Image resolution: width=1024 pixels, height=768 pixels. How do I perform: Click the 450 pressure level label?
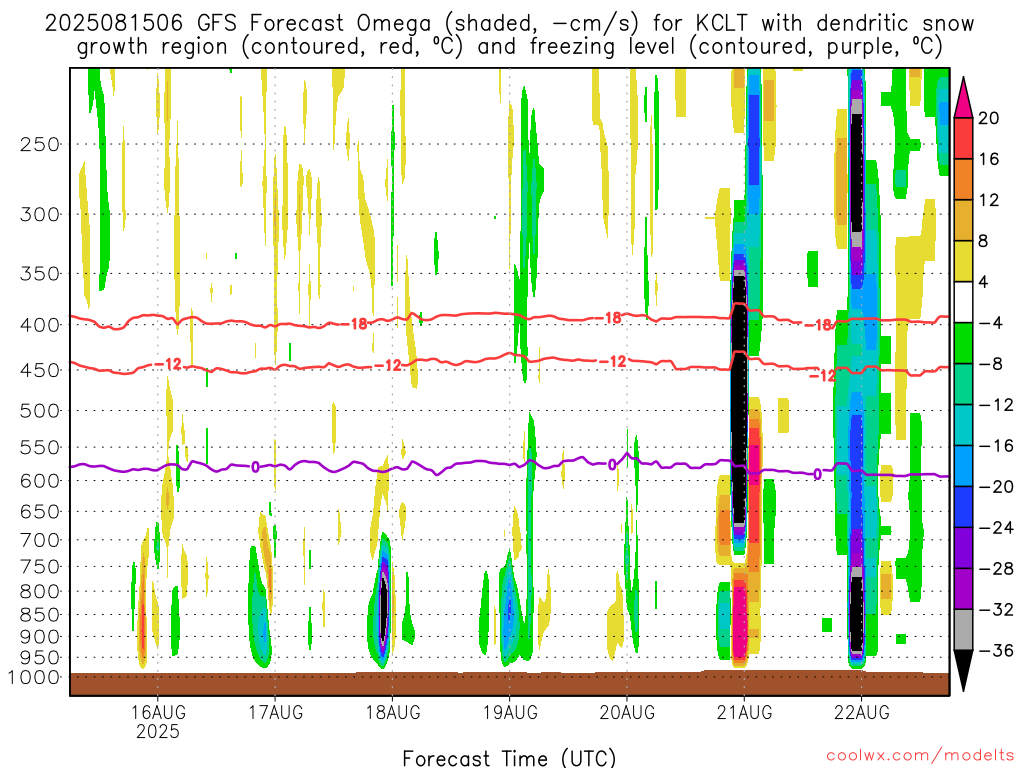point(40,370)
